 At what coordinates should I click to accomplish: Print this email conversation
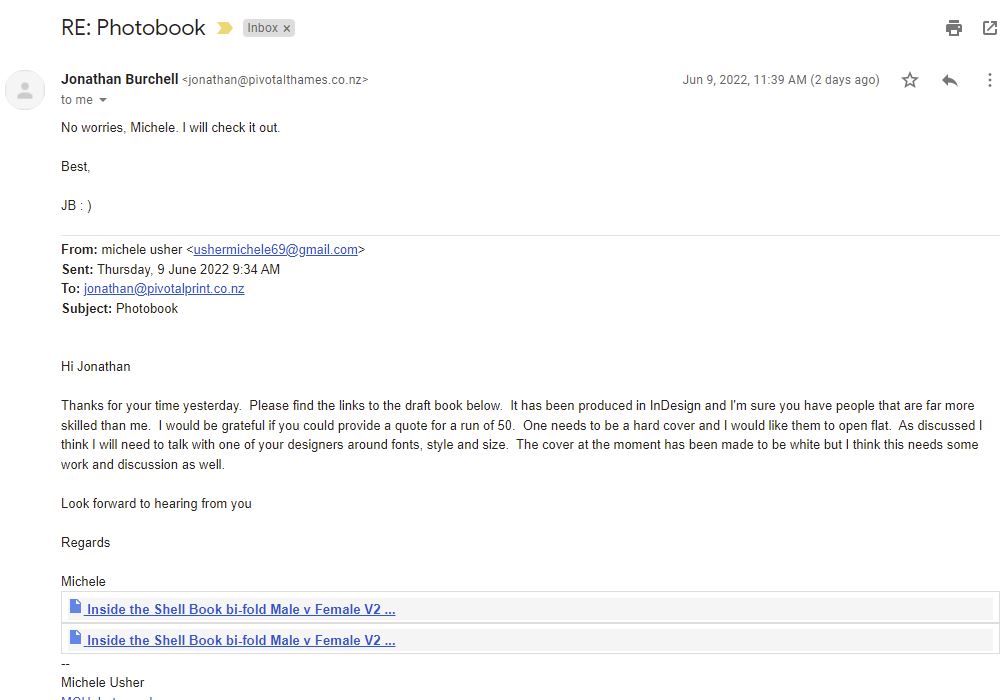pos(954,28)
